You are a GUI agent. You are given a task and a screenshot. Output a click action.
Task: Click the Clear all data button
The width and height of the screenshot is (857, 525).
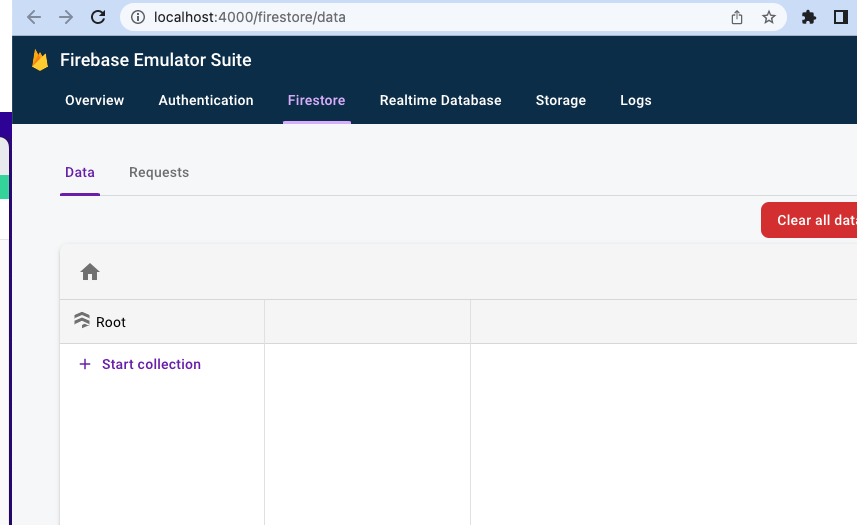click(x=809, y=220)
